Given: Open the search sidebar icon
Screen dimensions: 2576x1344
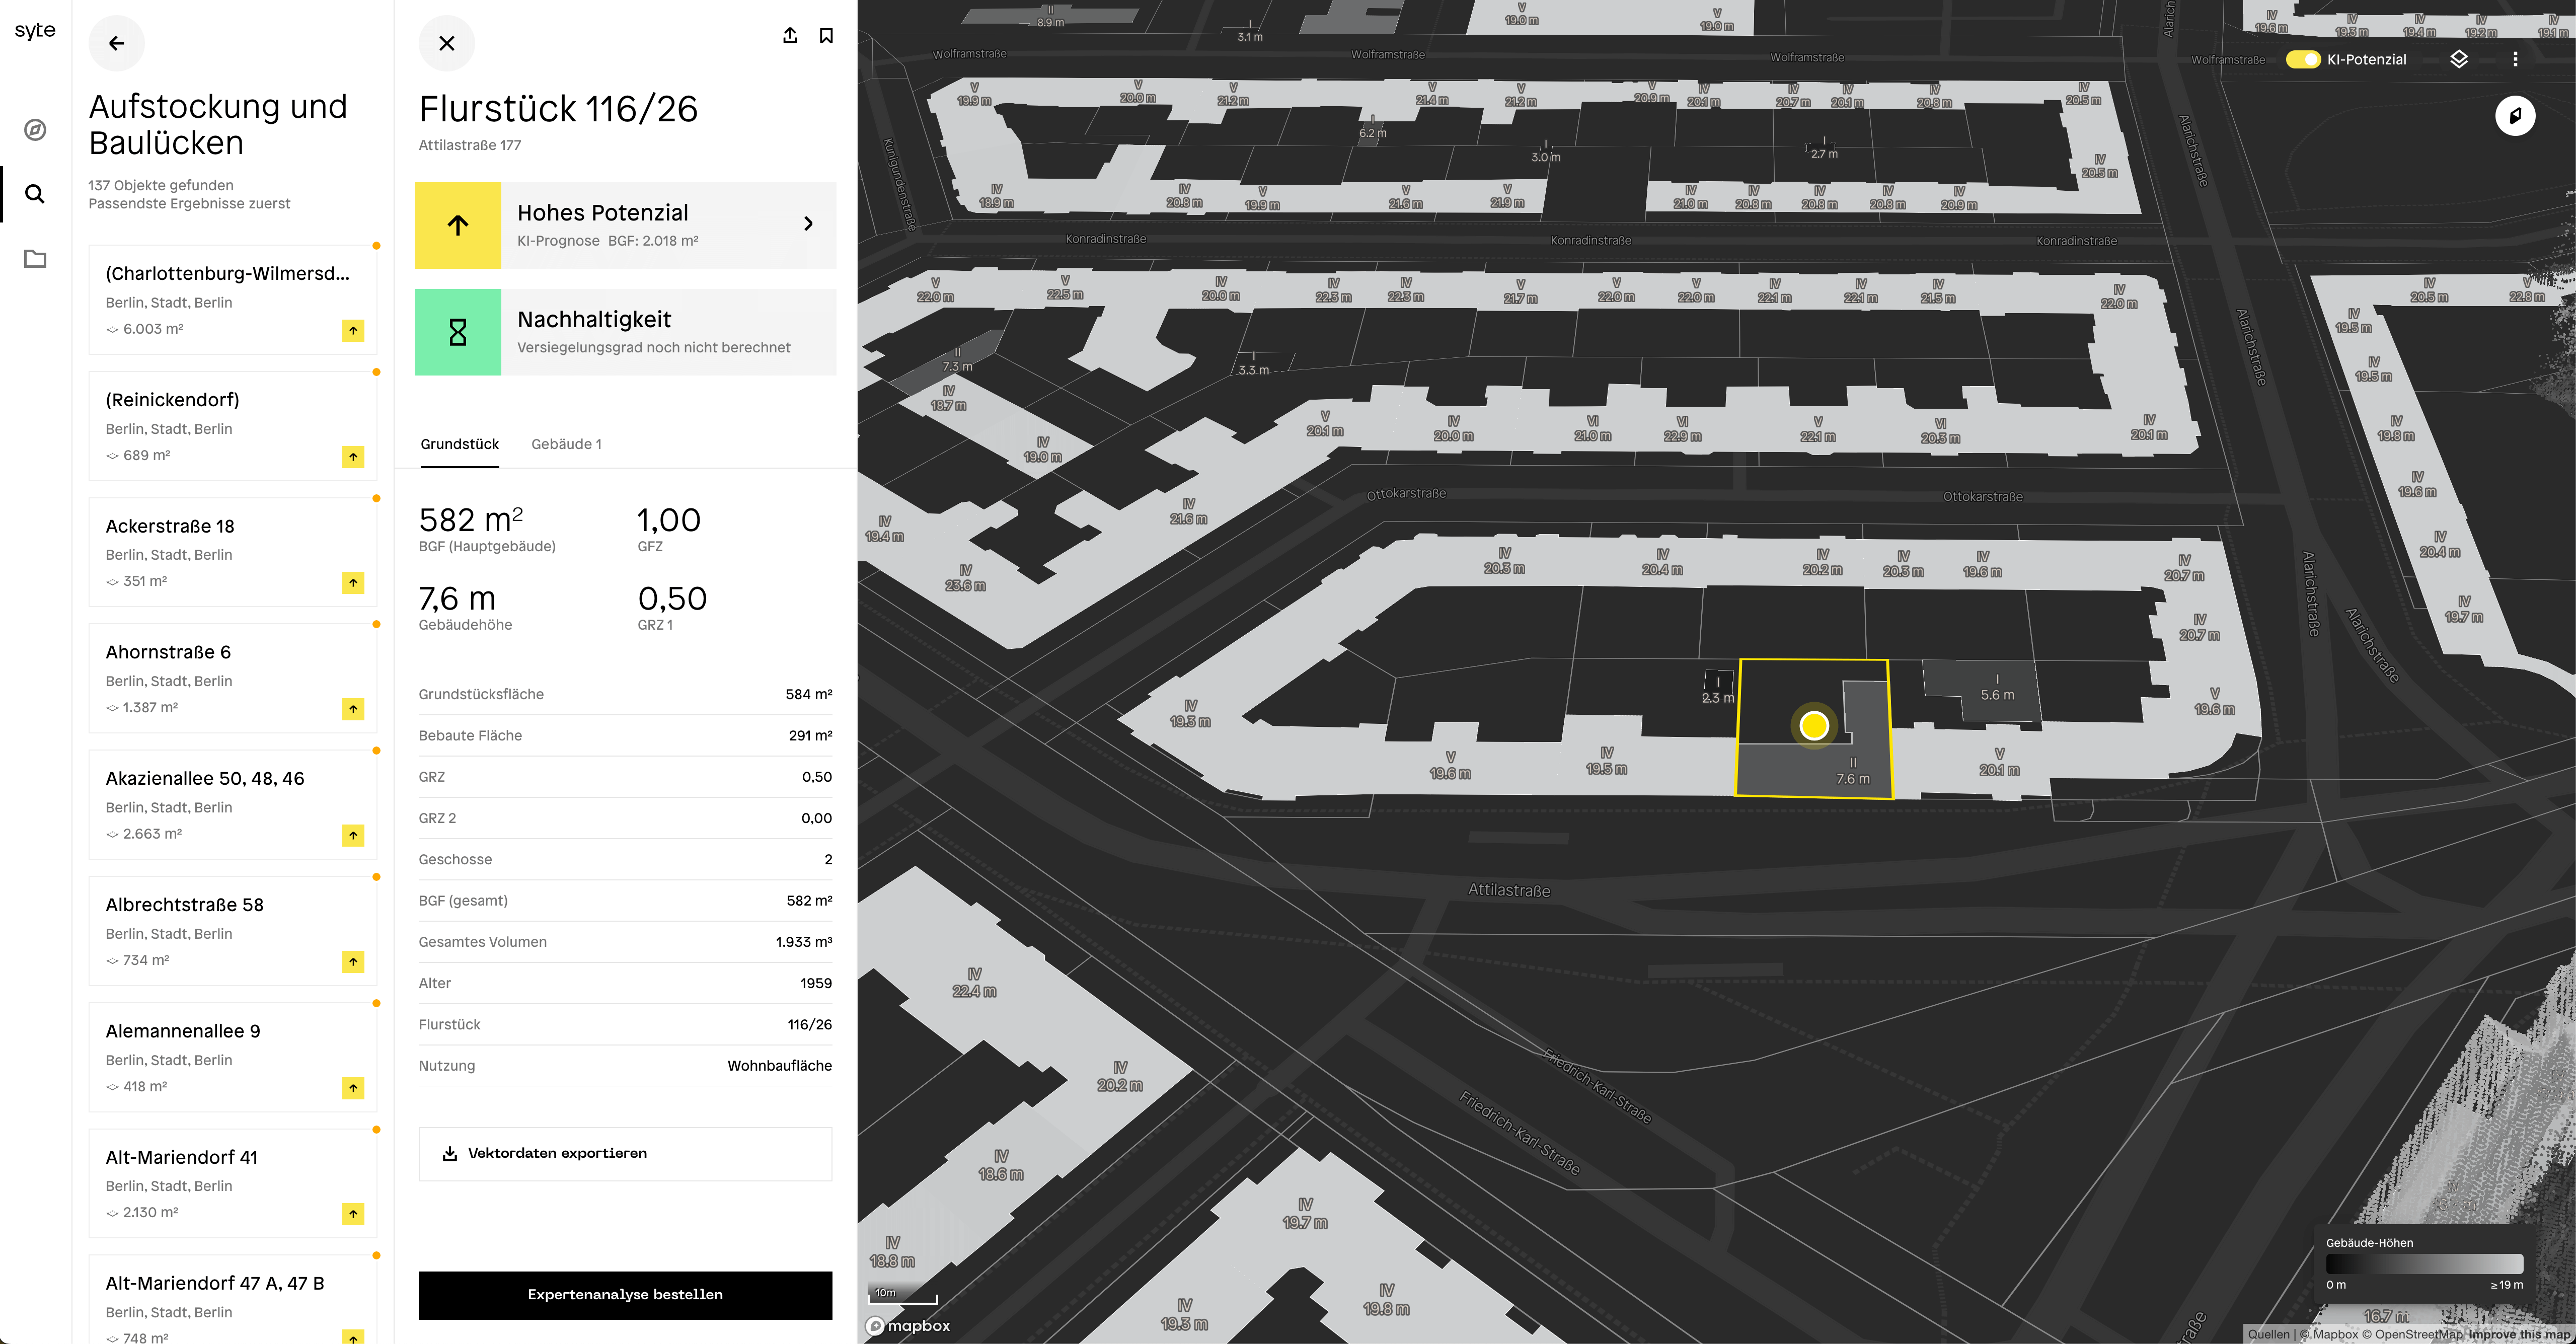Looking at the screenshot, I should click(35, 194).
